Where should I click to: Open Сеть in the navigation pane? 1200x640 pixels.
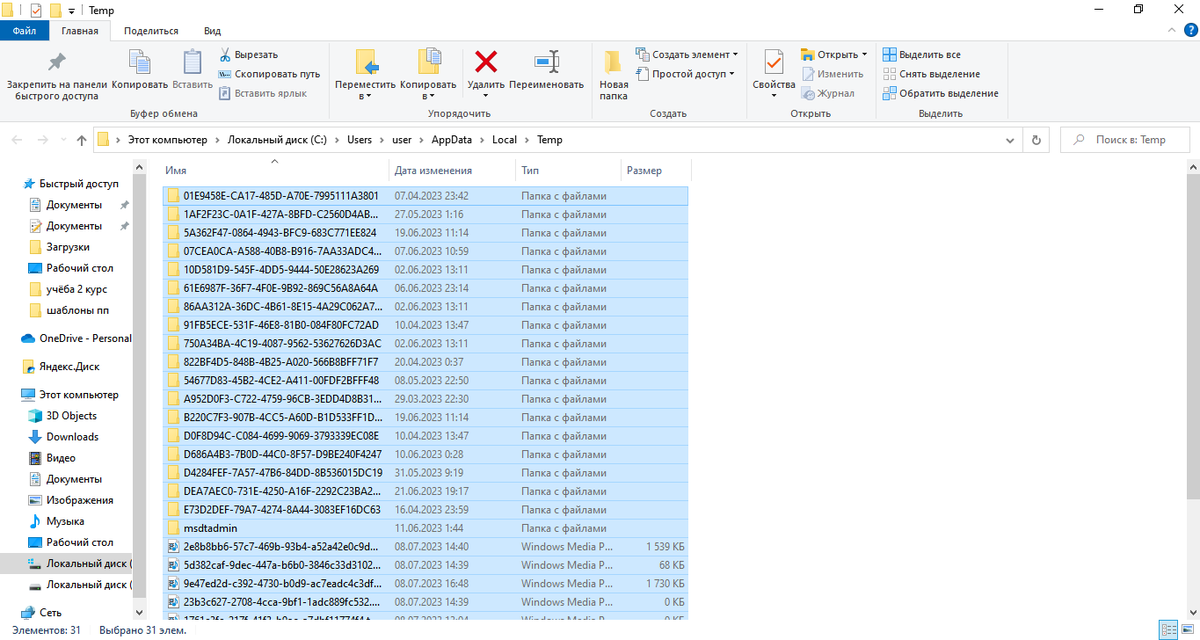coord(42,612)
